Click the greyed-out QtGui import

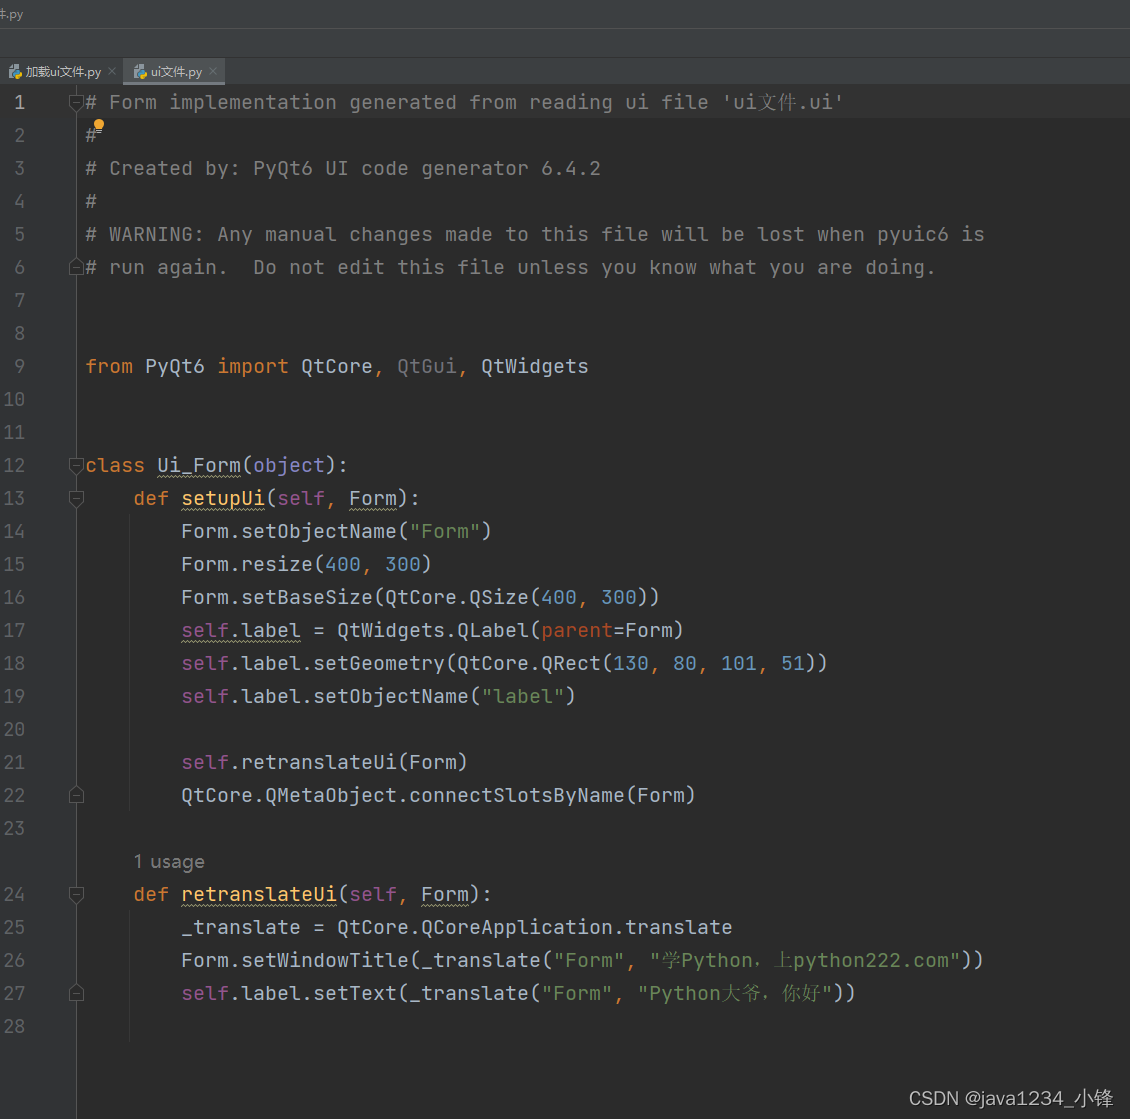pyautogui.click(x=427, y=367)
